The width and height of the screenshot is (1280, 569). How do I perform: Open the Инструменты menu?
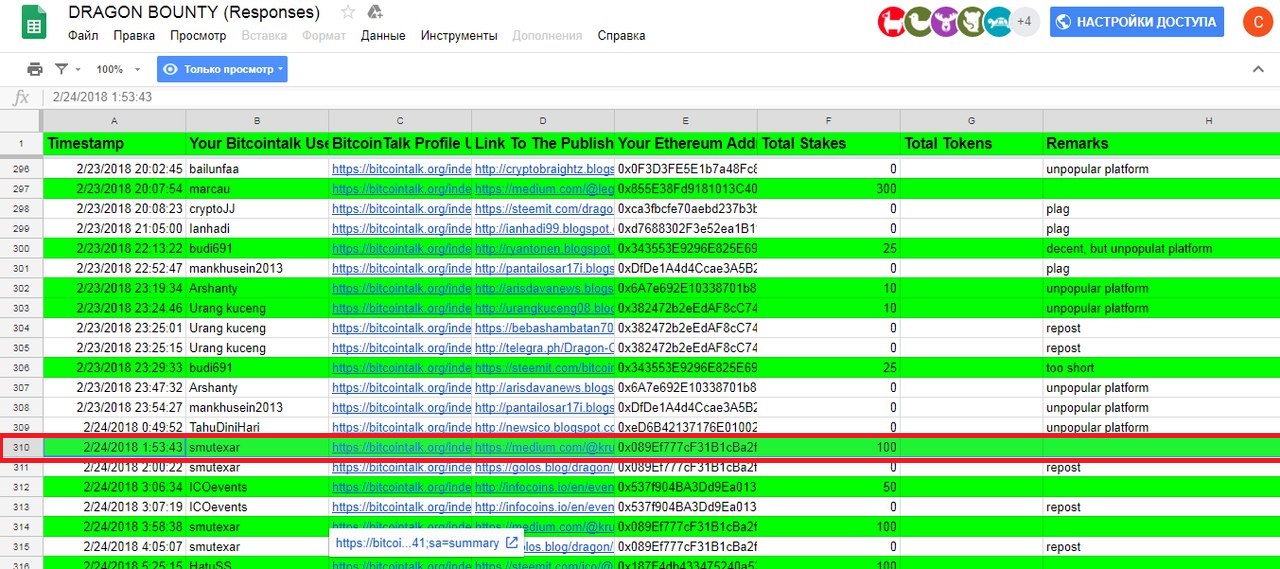(459, 35)
